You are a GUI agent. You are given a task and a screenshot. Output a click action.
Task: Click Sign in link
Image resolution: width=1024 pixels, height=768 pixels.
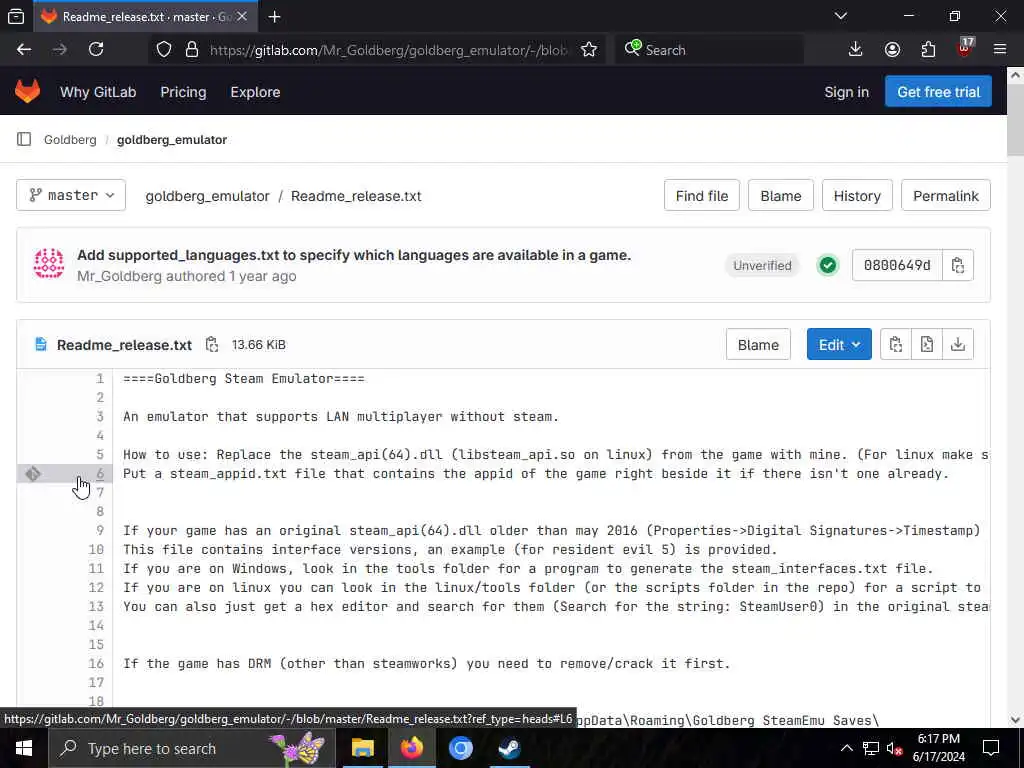click(846, 92)
